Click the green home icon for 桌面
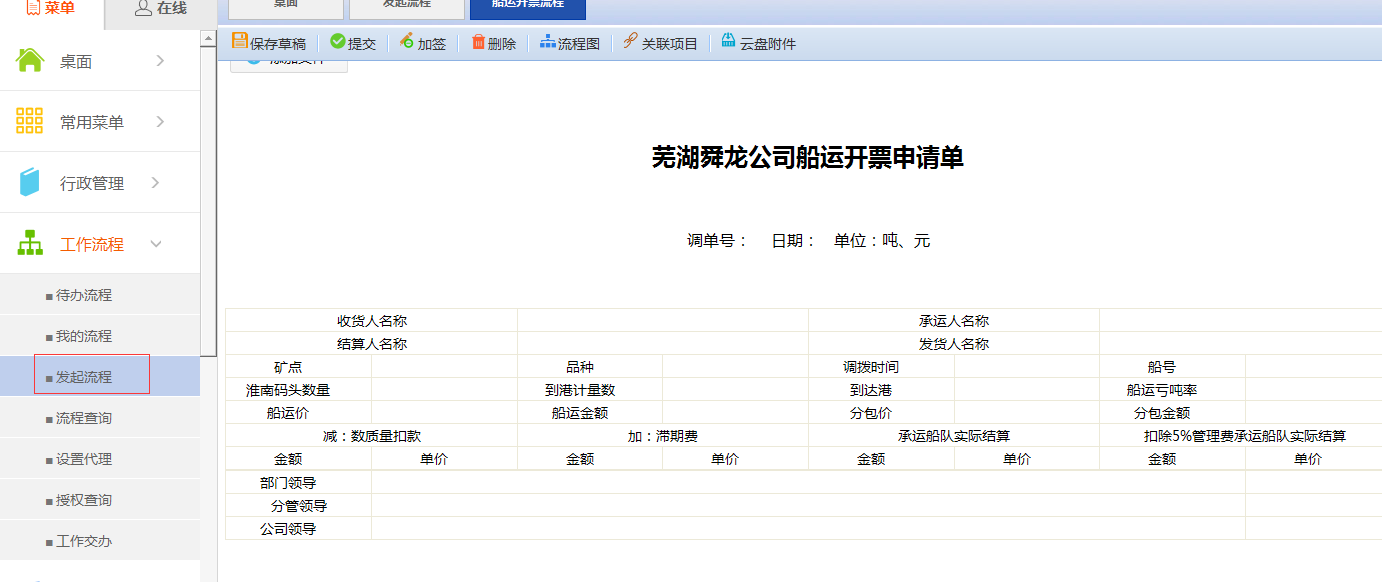The image size is (1382, 582). (30, 61)
